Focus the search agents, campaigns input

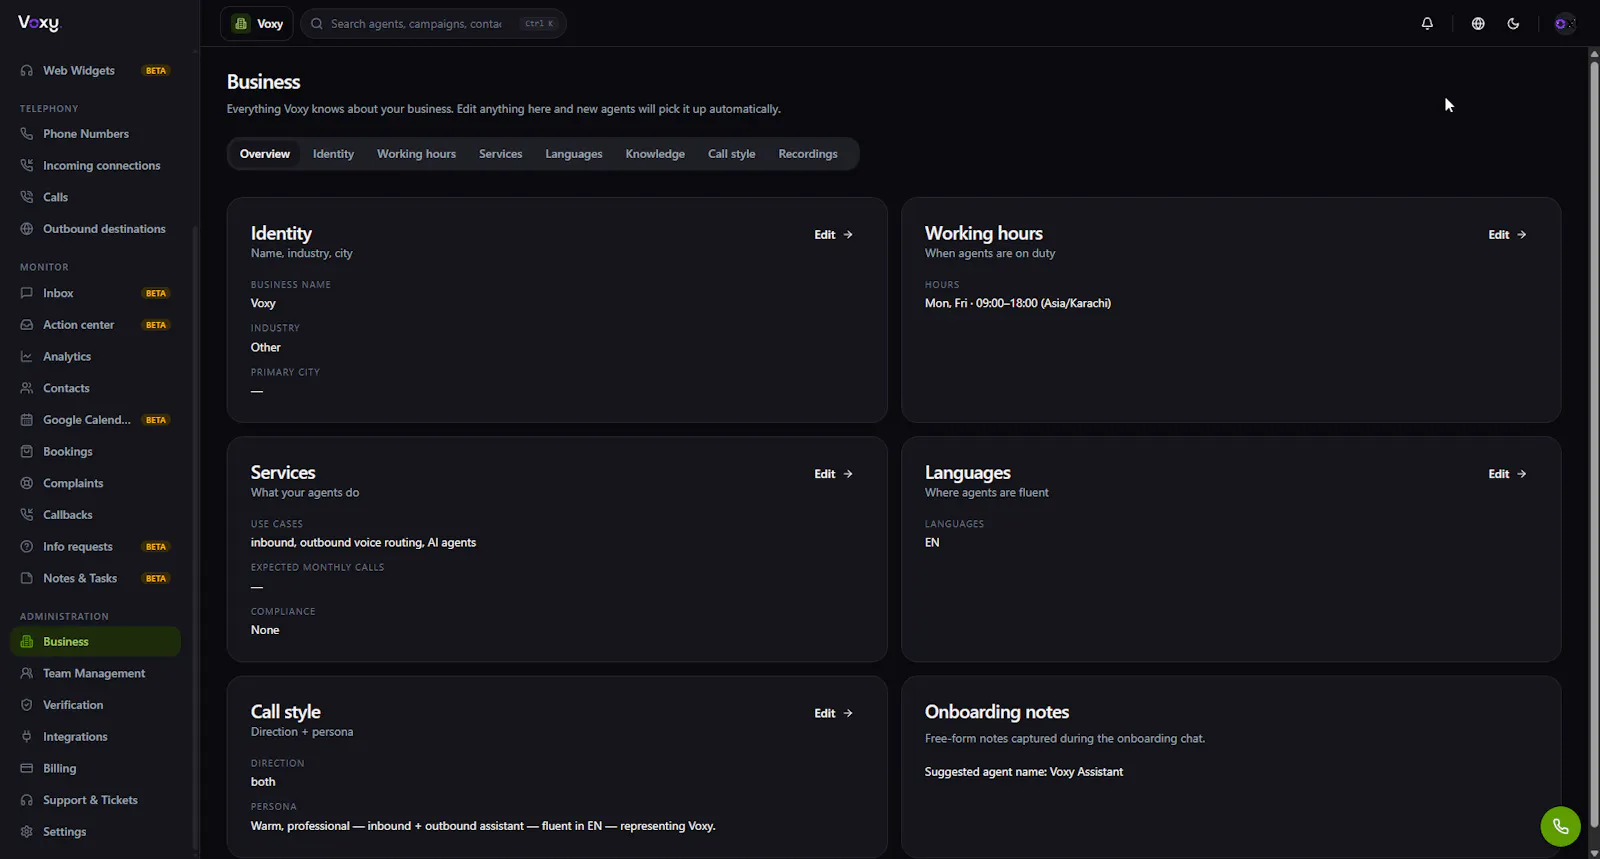pyautogui.click(x=433, y=24)
